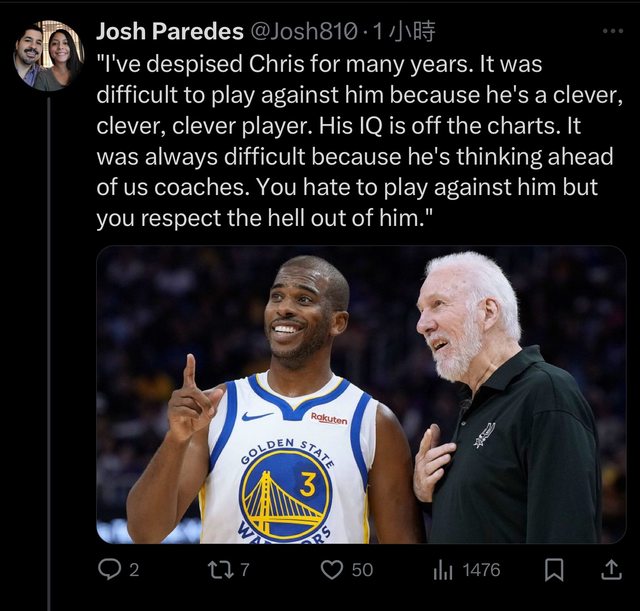The image size is (640, 611).
Task: Click the like count number 50
Action: tap(362, 569)
